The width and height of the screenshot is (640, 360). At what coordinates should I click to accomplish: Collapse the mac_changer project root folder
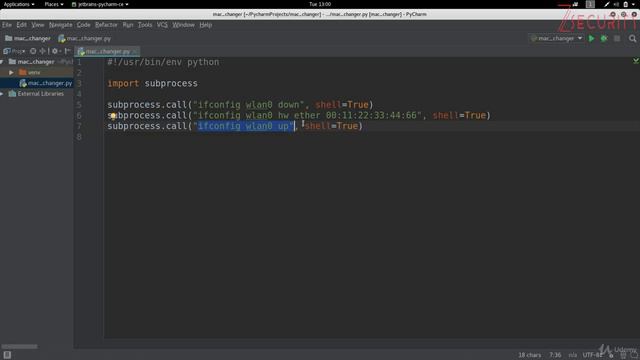[x=2, y=62]
